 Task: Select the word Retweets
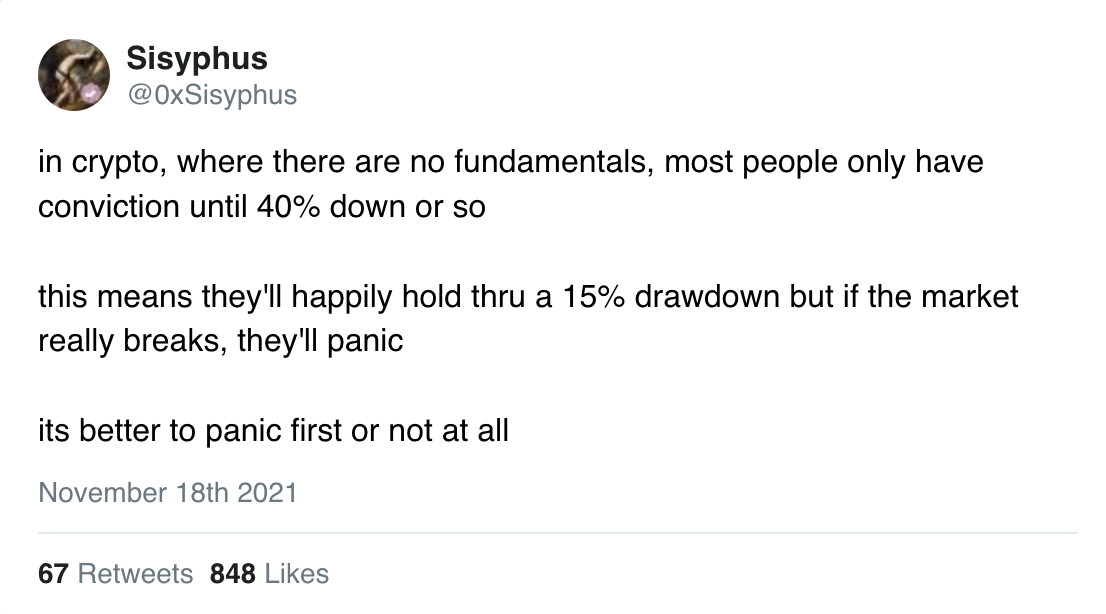point(135,574)
